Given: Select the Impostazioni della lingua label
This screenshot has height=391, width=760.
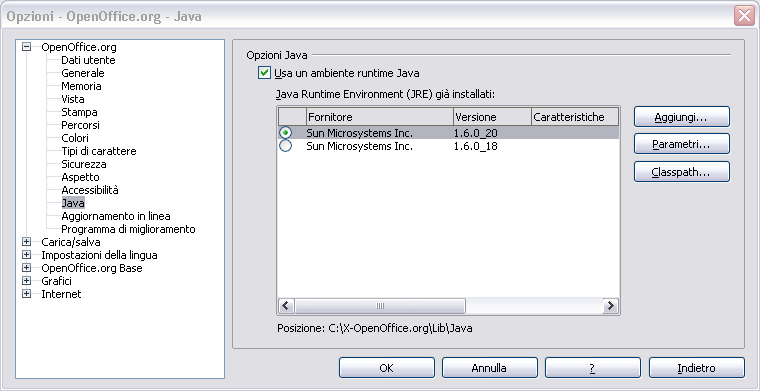Looking at the screenshot, I should click(99, 255).
